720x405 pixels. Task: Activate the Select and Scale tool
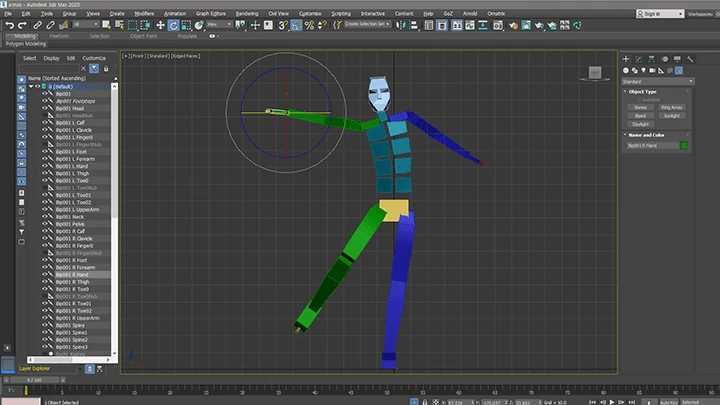186,25
